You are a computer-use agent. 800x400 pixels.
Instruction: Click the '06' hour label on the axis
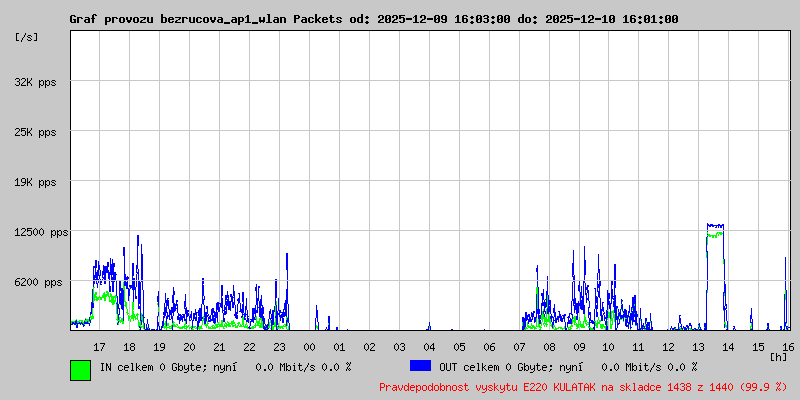[x=489, y=347]
